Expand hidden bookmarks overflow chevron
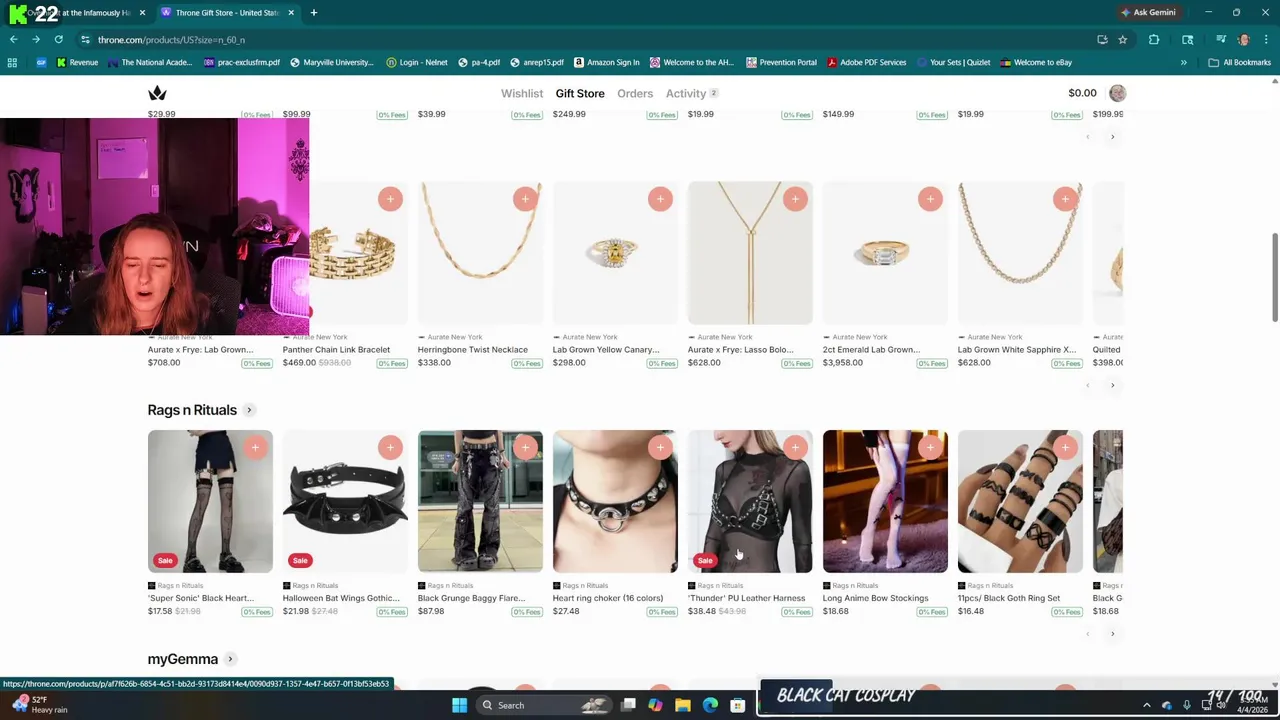Screen dimensions: 1280x720 (1183, 62)
